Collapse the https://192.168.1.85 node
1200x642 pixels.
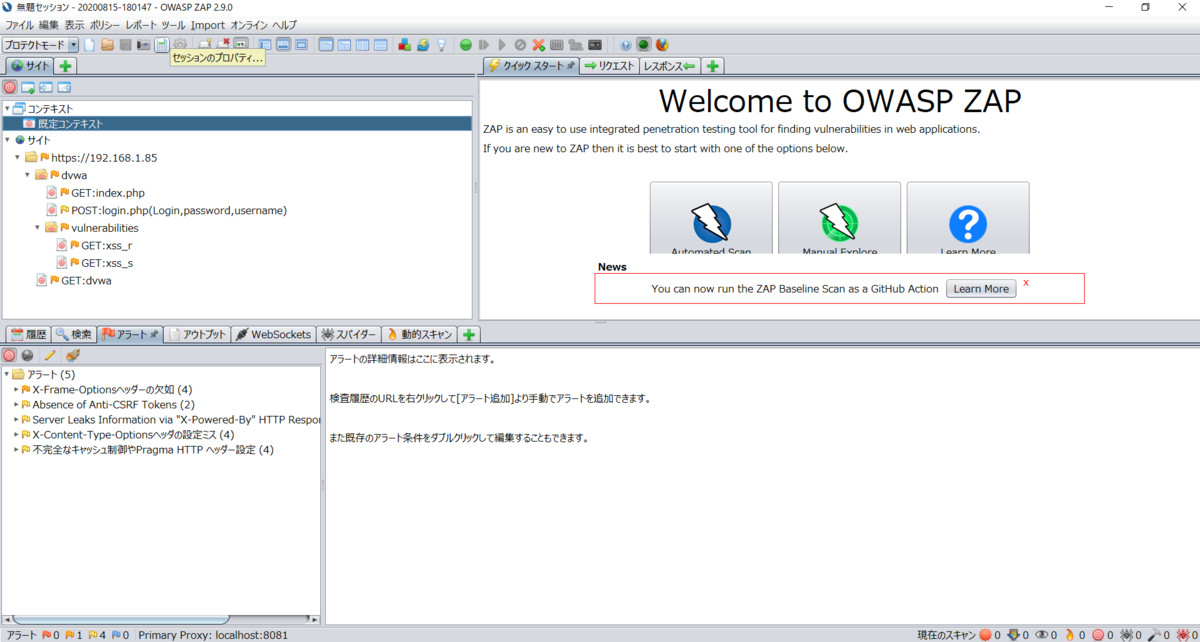[x=17, y=158]
